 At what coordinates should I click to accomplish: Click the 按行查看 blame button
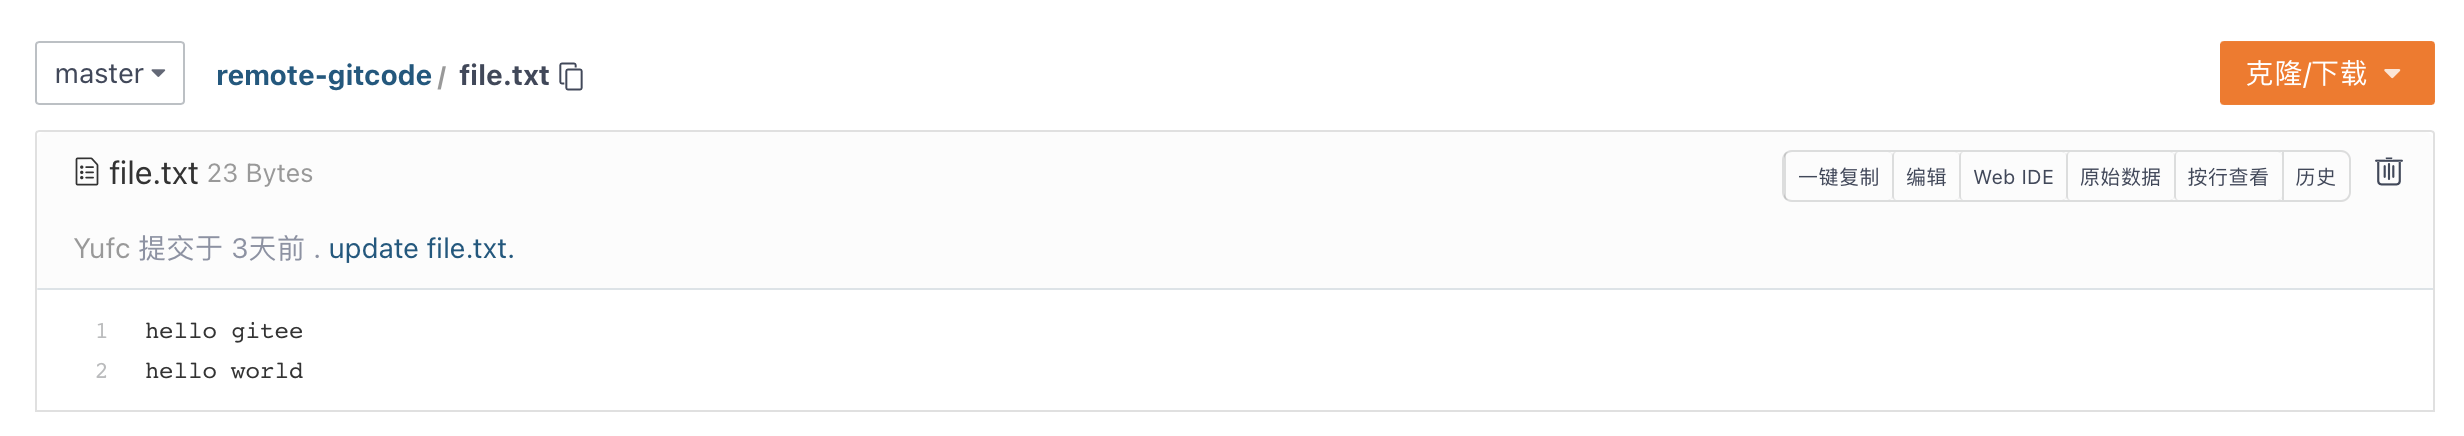(x=2228, y=177)
